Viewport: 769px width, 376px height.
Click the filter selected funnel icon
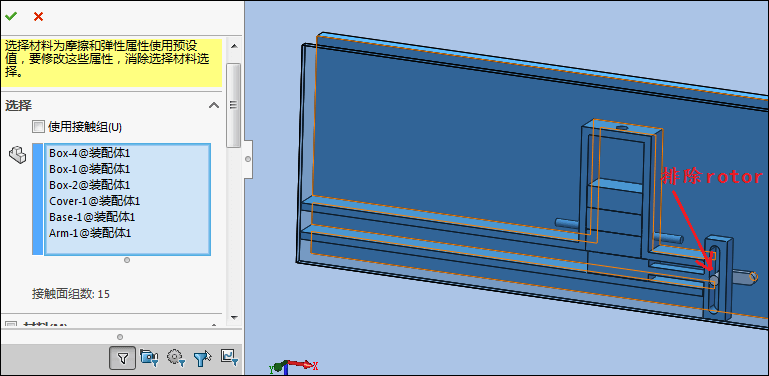pos(203,358)
